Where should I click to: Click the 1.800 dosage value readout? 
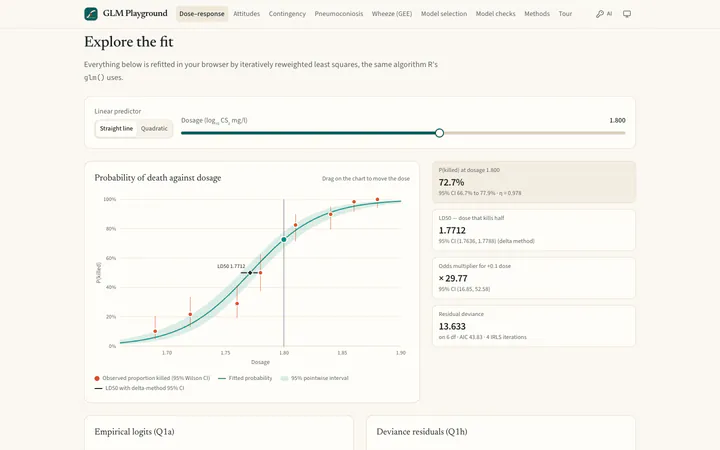point(617,120)
